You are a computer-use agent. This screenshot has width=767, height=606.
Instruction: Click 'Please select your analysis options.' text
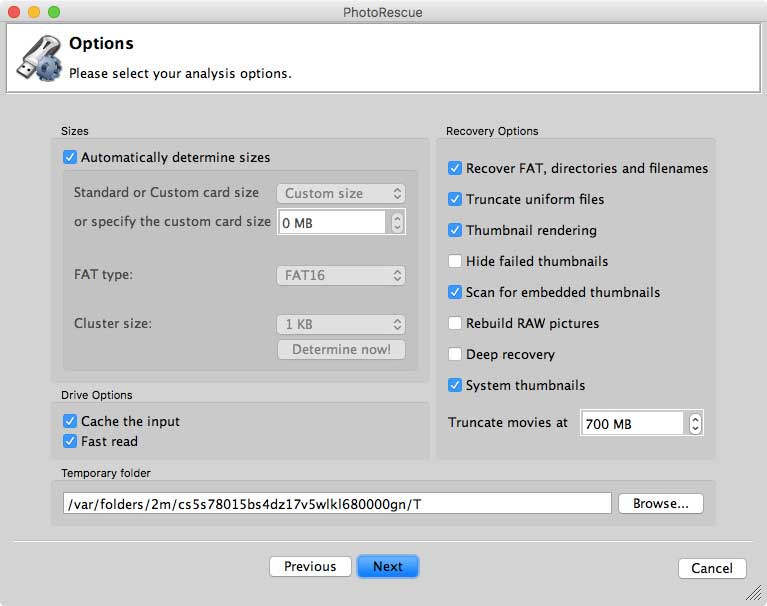pos(180,74)
